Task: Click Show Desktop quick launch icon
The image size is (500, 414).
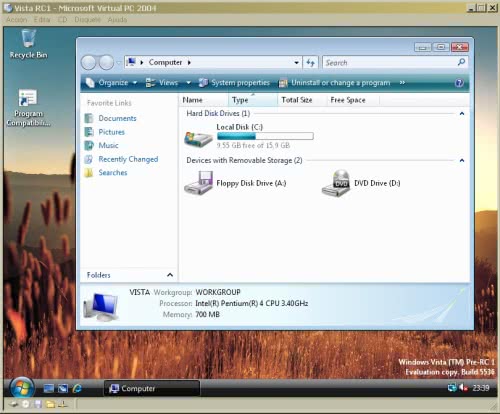Action: pyautogui.click(x=49, y=388)
